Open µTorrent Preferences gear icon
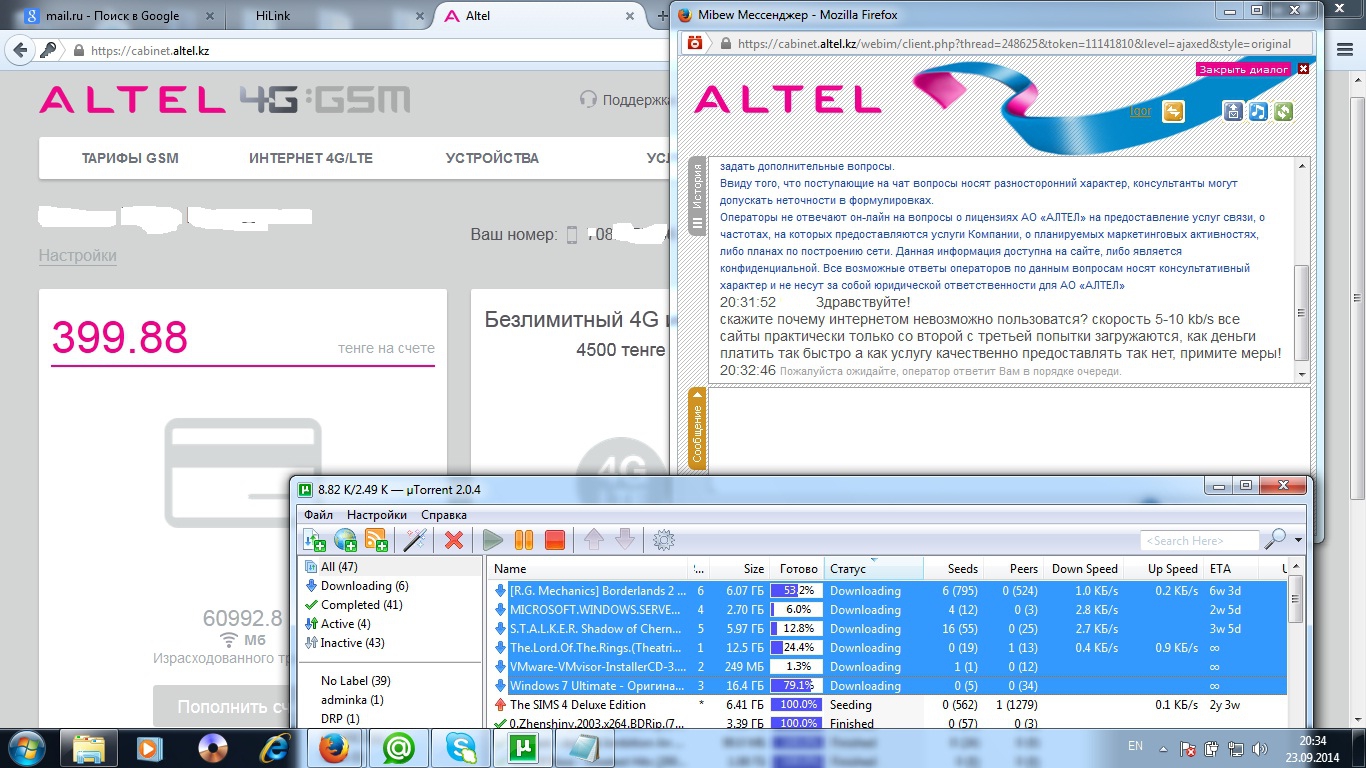 [663, 540]
